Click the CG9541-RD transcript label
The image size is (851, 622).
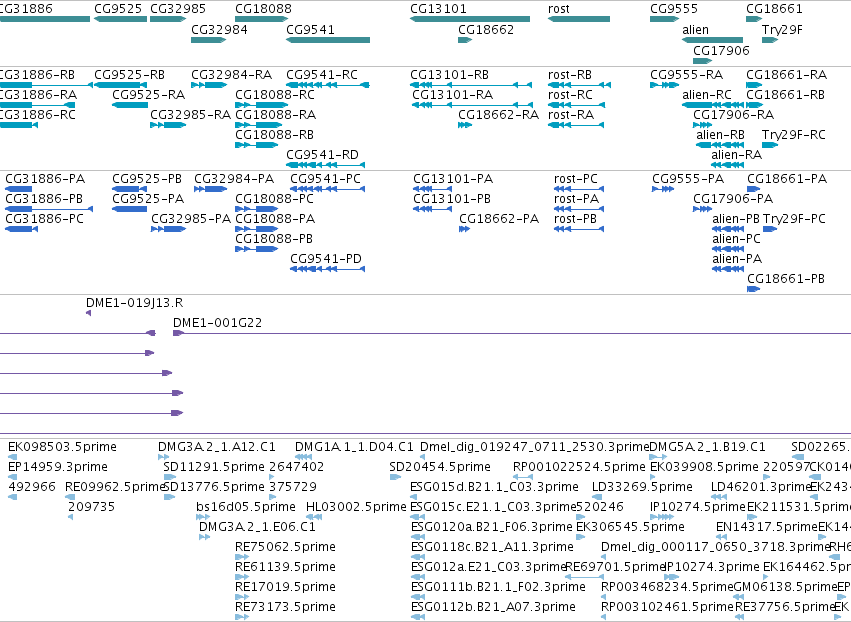322,155
